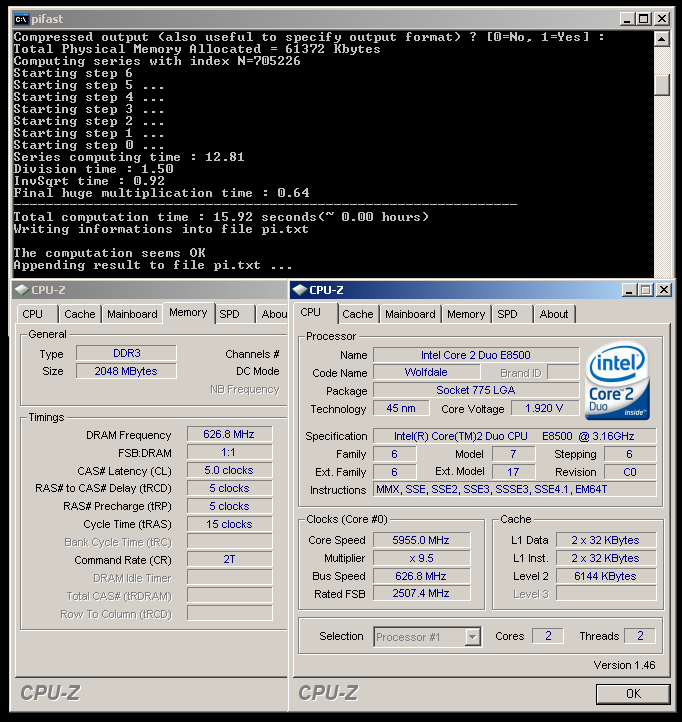Click the Cores count value

(548, 636)
